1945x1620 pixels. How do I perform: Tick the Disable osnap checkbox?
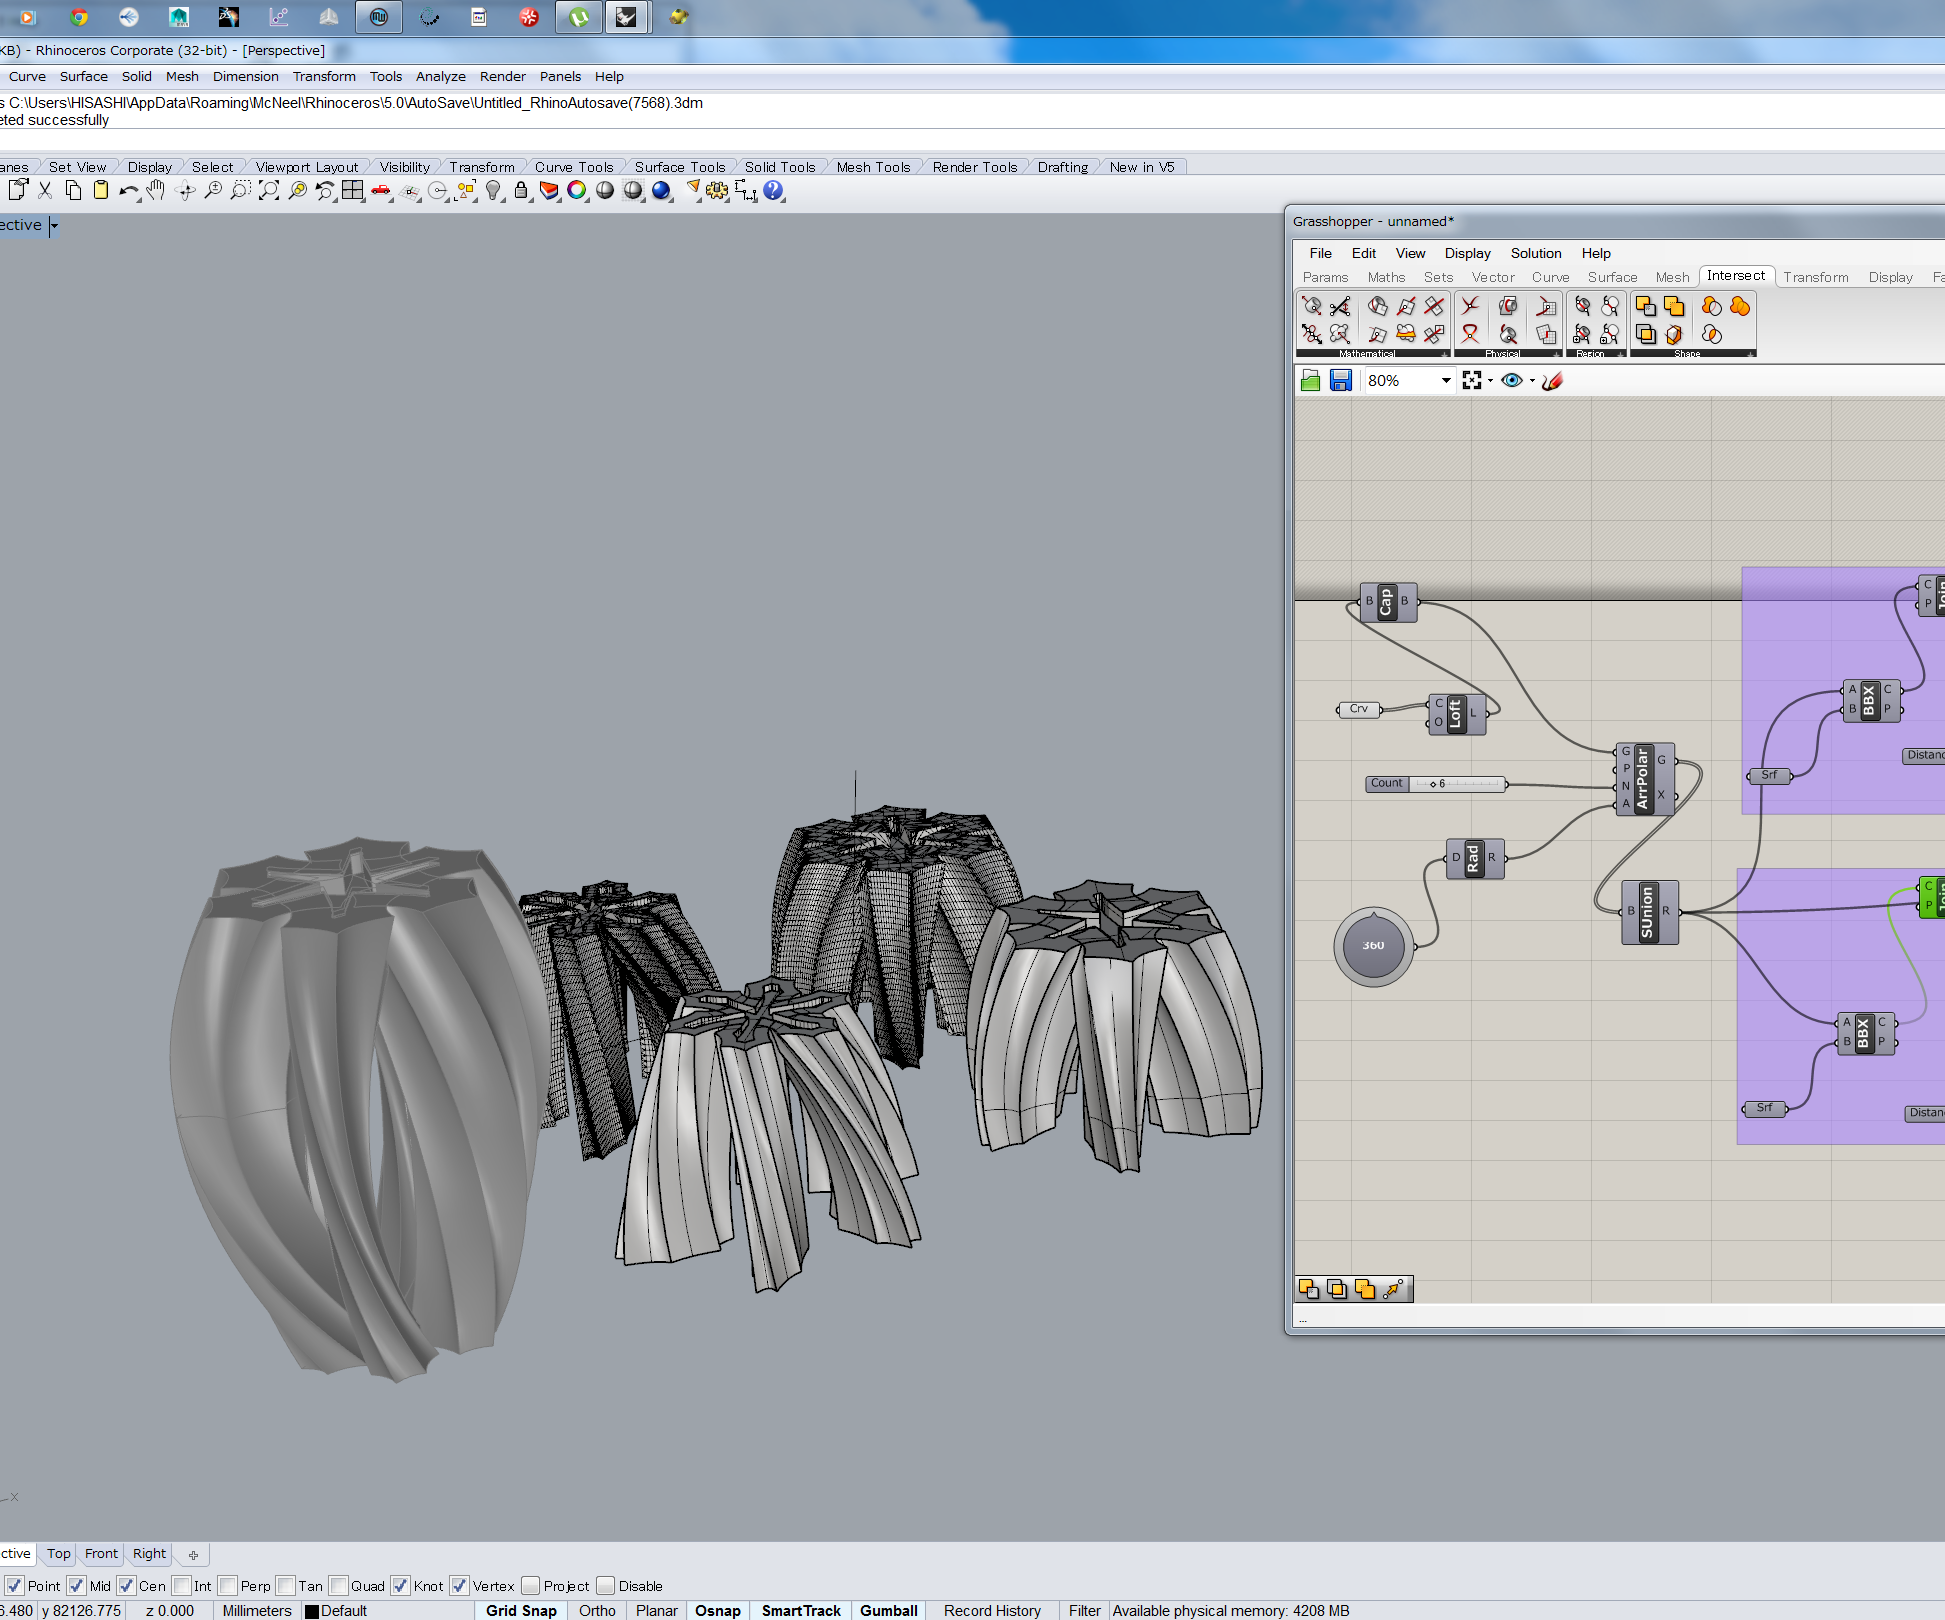pyautogui.click(x=605, y=1585)
